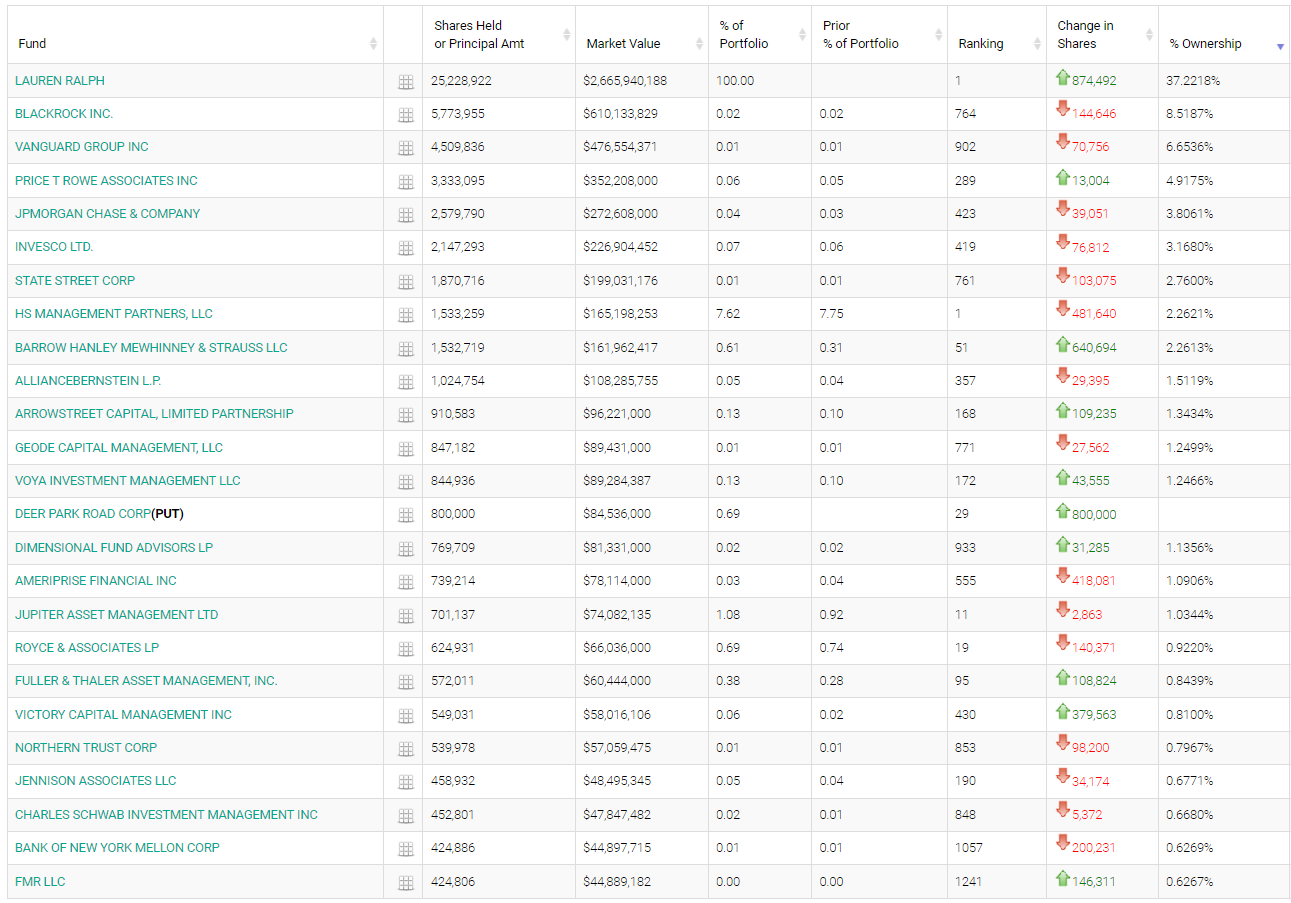Screen dimensions: 1291x903
Task: Open ROYCE & ASSOCIATES LP link
Action: click(87, 647)
